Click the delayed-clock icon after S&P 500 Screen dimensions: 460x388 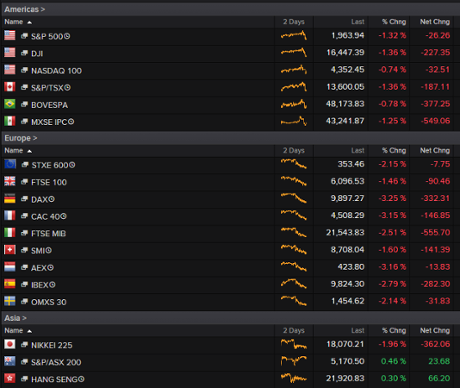(x=67, y=36)
